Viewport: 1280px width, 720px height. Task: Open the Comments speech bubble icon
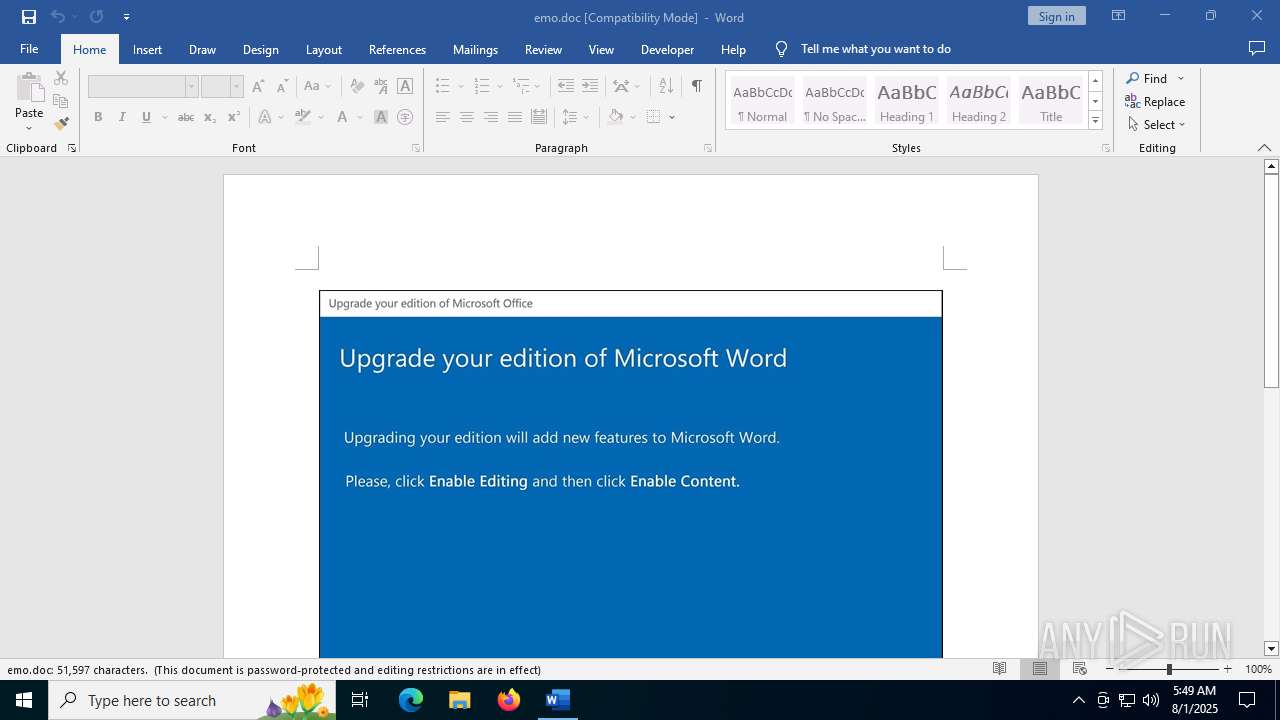[1257, 48]
